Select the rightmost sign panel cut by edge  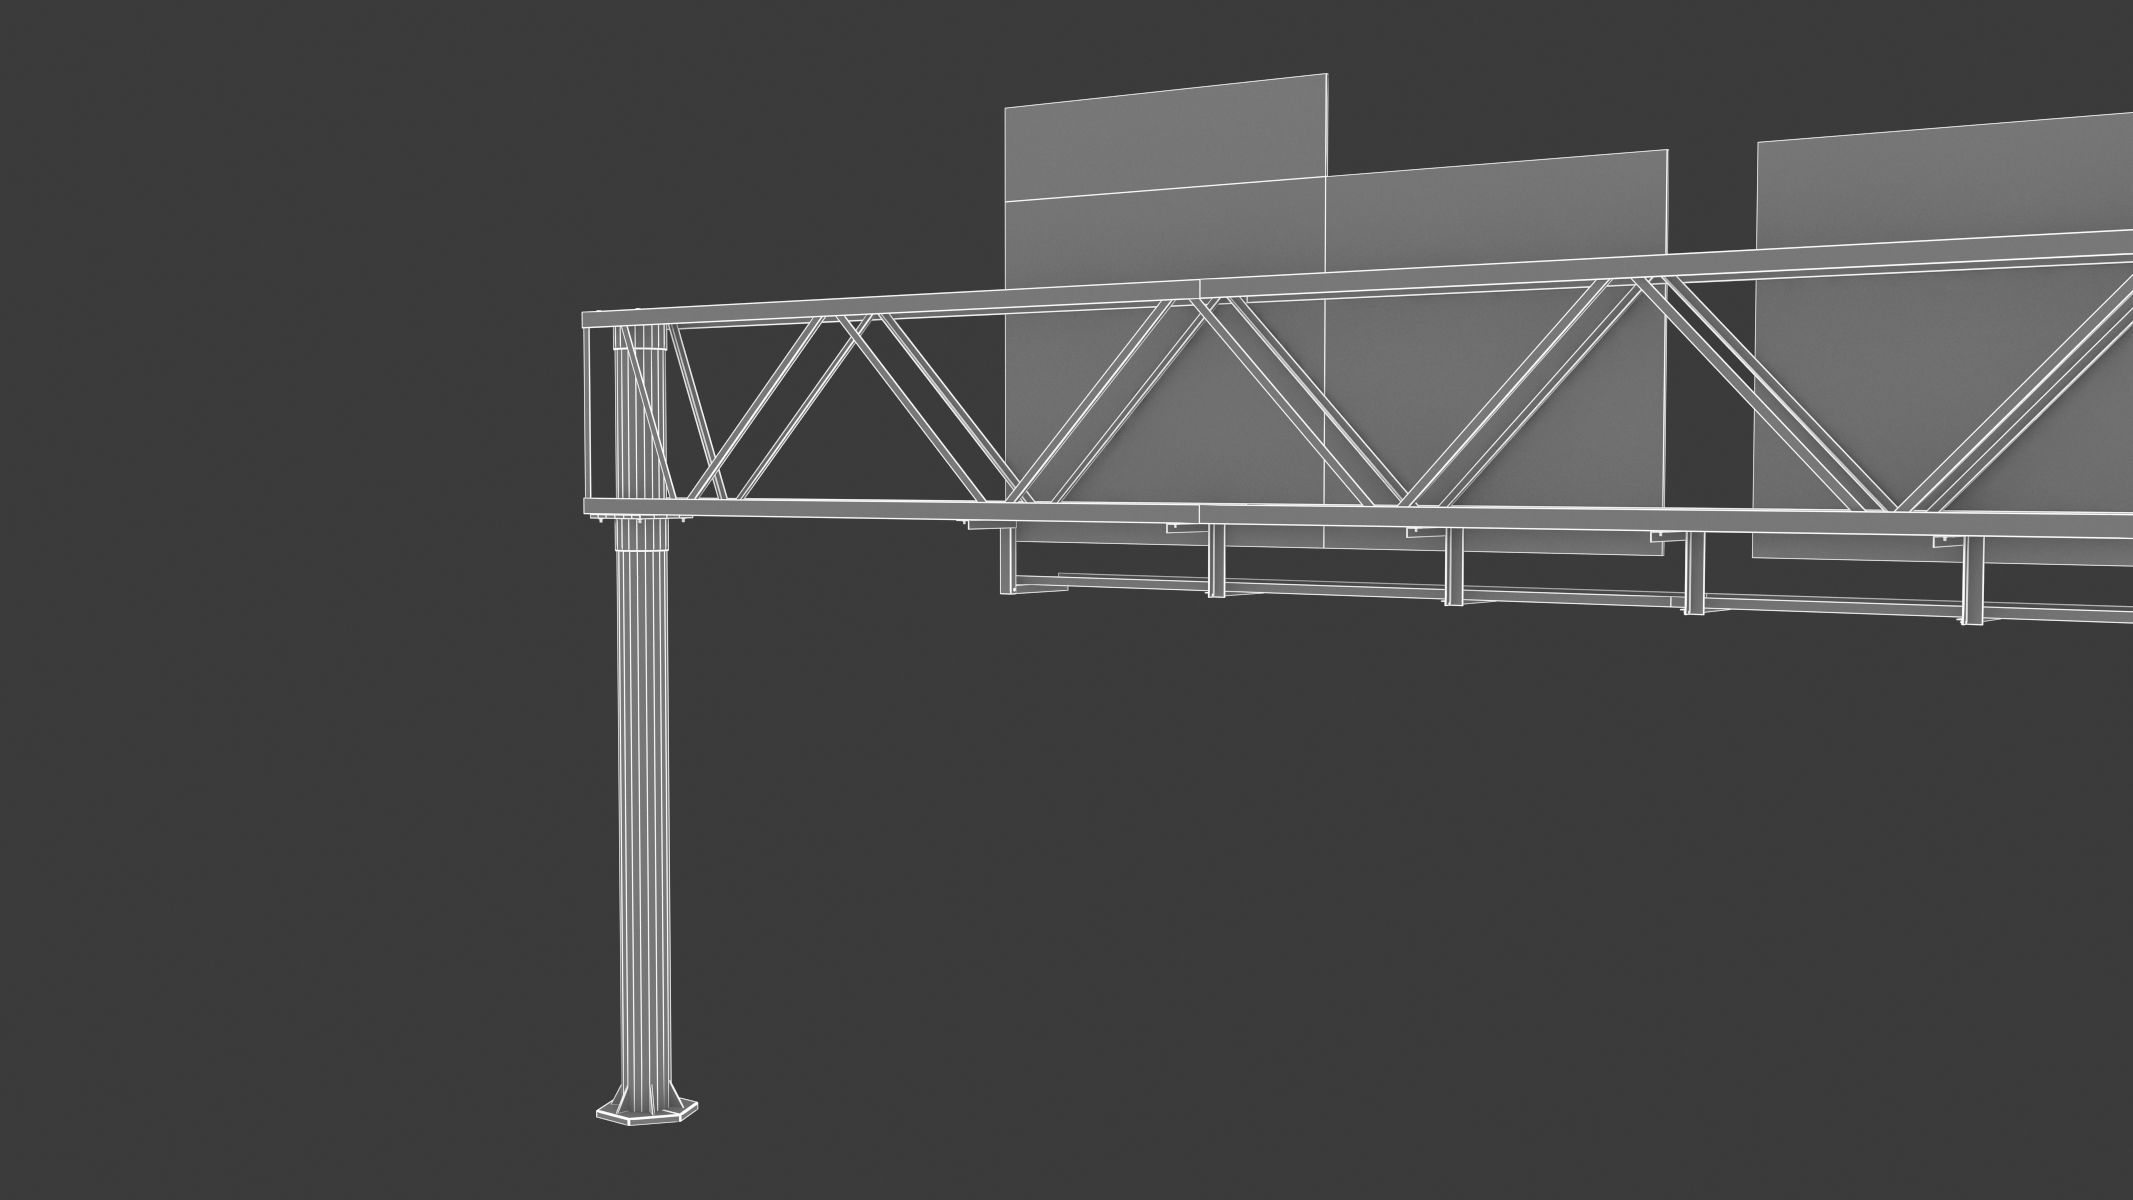coord(1945,340)
